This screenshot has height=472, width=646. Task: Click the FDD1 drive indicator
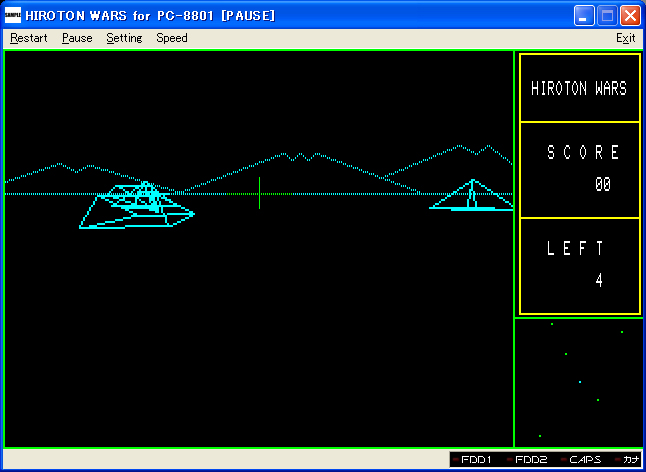473,460
